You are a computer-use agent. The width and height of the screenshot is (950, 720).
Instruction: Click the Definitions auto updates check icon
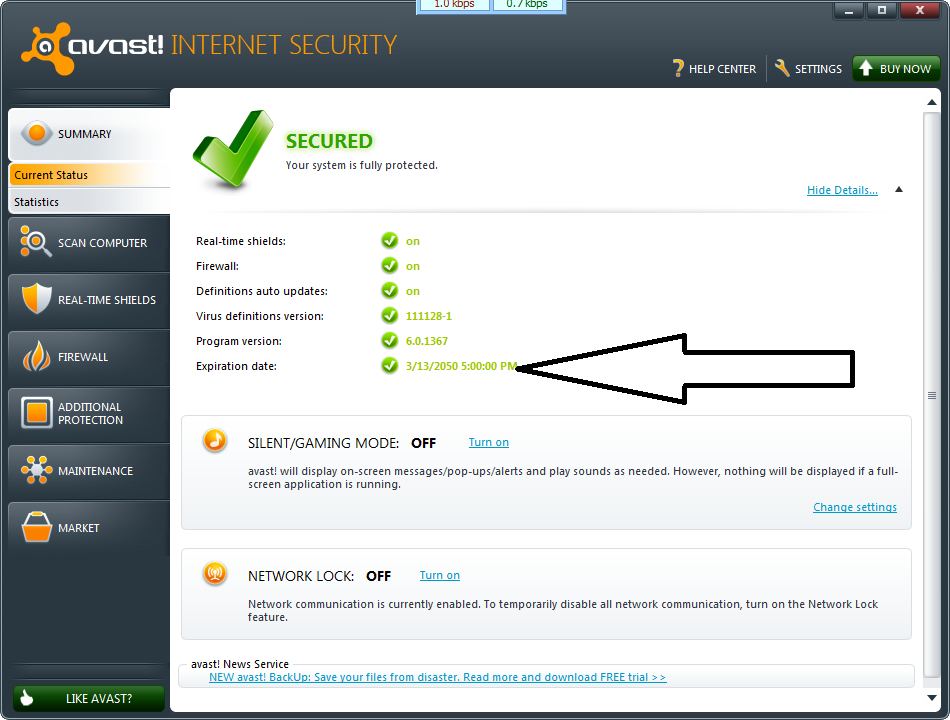tap(390, 290)
